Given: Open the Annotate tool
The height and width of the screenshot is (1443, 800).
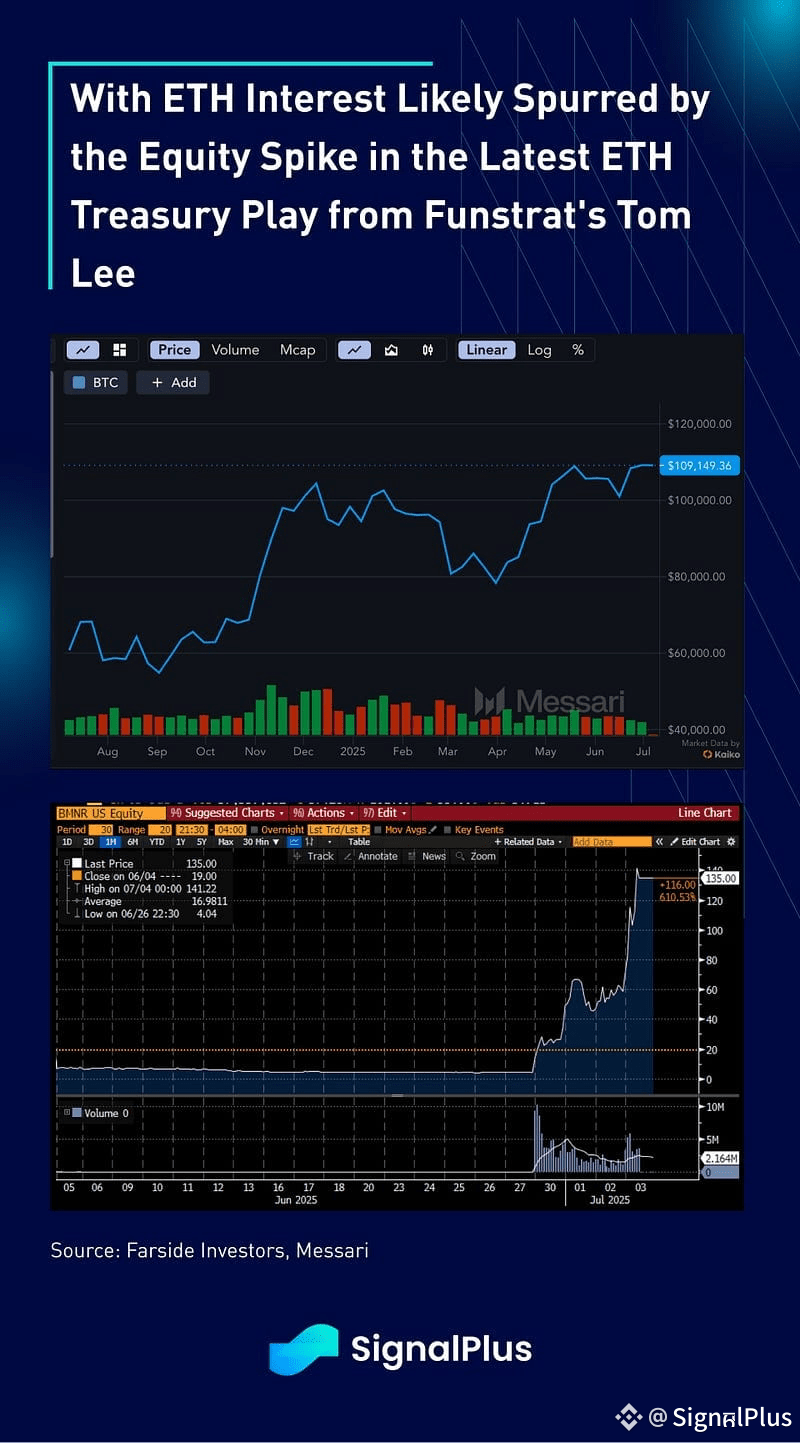Looking at the screenshot, I should tap(371, 856).
